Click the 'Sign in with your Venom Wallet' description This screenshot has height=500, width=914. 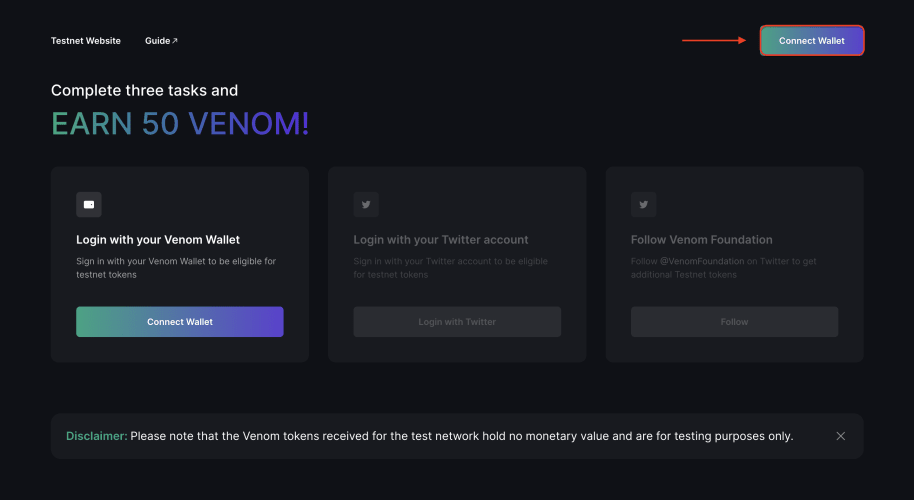tap(176, 268)
